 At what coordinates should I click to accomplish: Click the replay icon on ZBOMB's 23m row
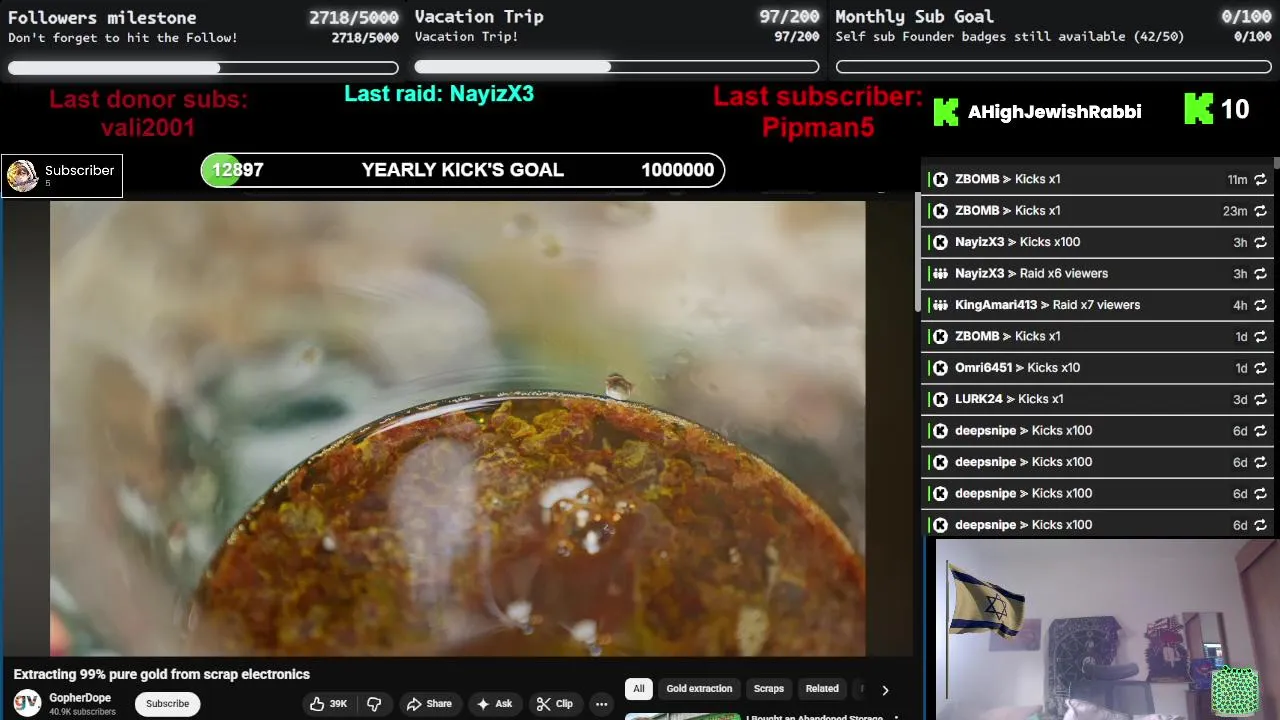[1260, 211]
